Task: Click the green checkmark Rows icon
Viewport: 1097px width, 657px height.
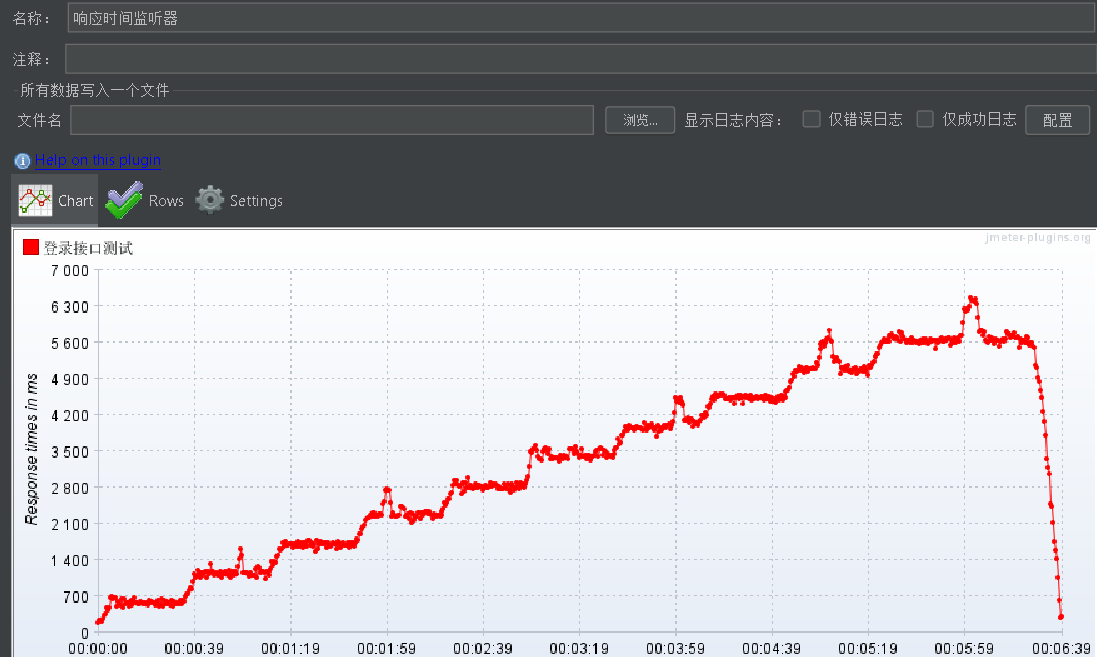Action: click(x=124, y=200)
